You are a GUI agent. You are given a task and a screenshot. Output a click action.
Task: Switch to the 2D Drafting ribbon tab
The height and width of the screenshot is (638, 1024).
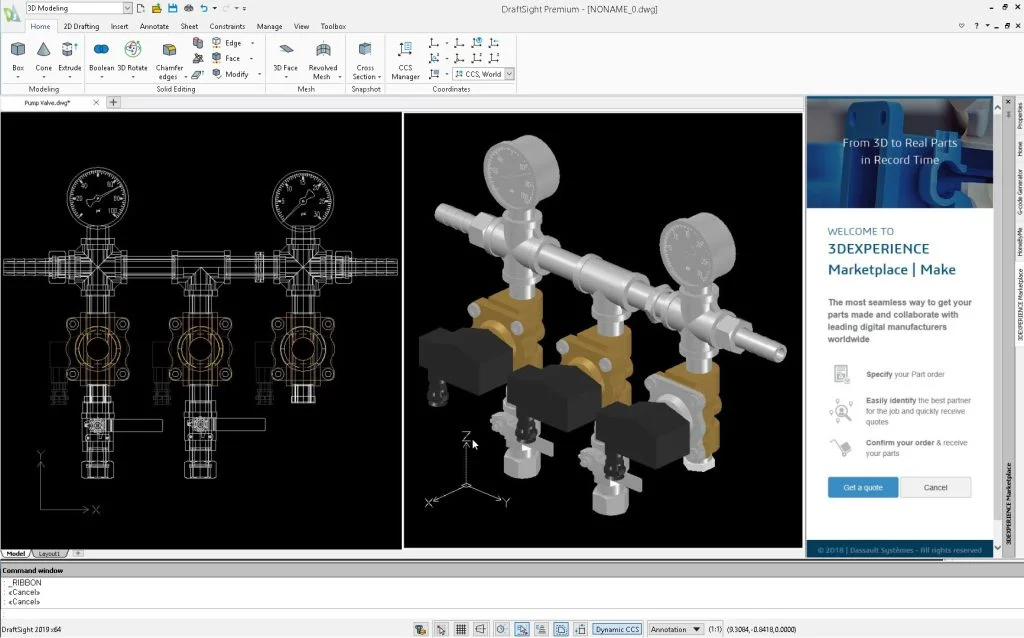point(81,26)
